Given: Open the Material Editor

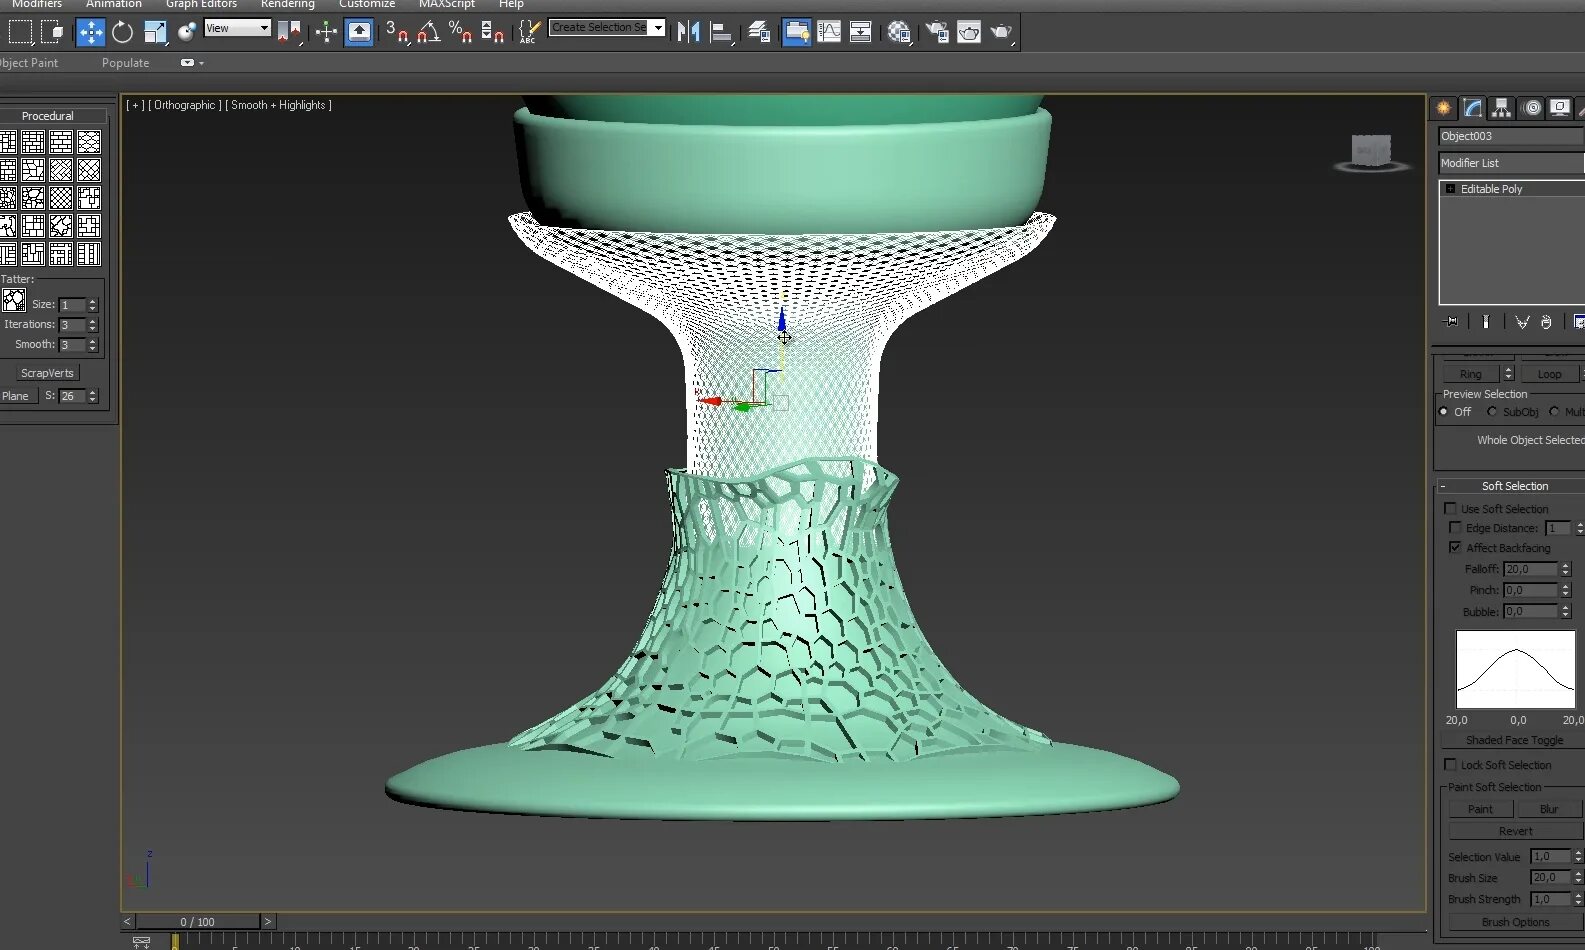Looking at the screenshot, I should (x=899, y=32).
